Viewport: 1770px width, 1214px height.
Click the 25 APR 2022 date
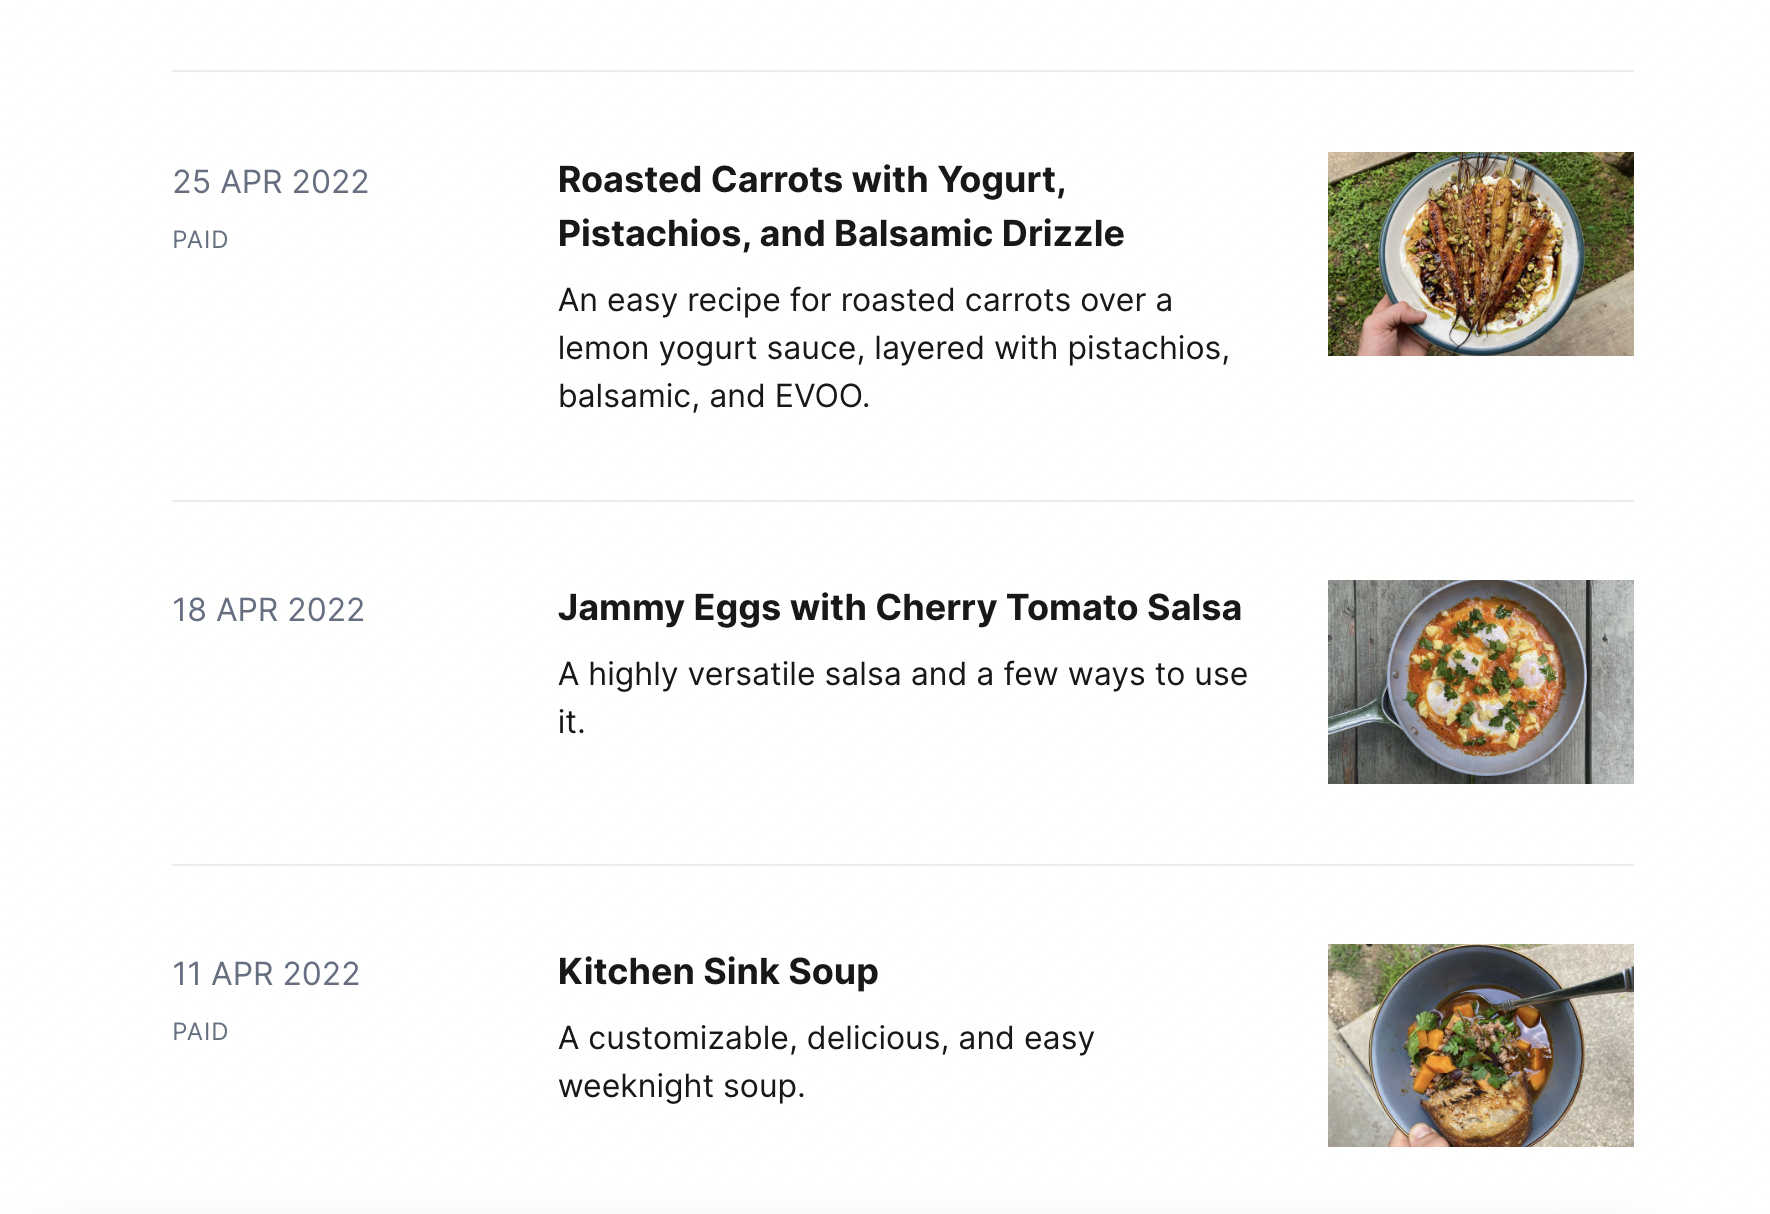(x=271, y=182)
